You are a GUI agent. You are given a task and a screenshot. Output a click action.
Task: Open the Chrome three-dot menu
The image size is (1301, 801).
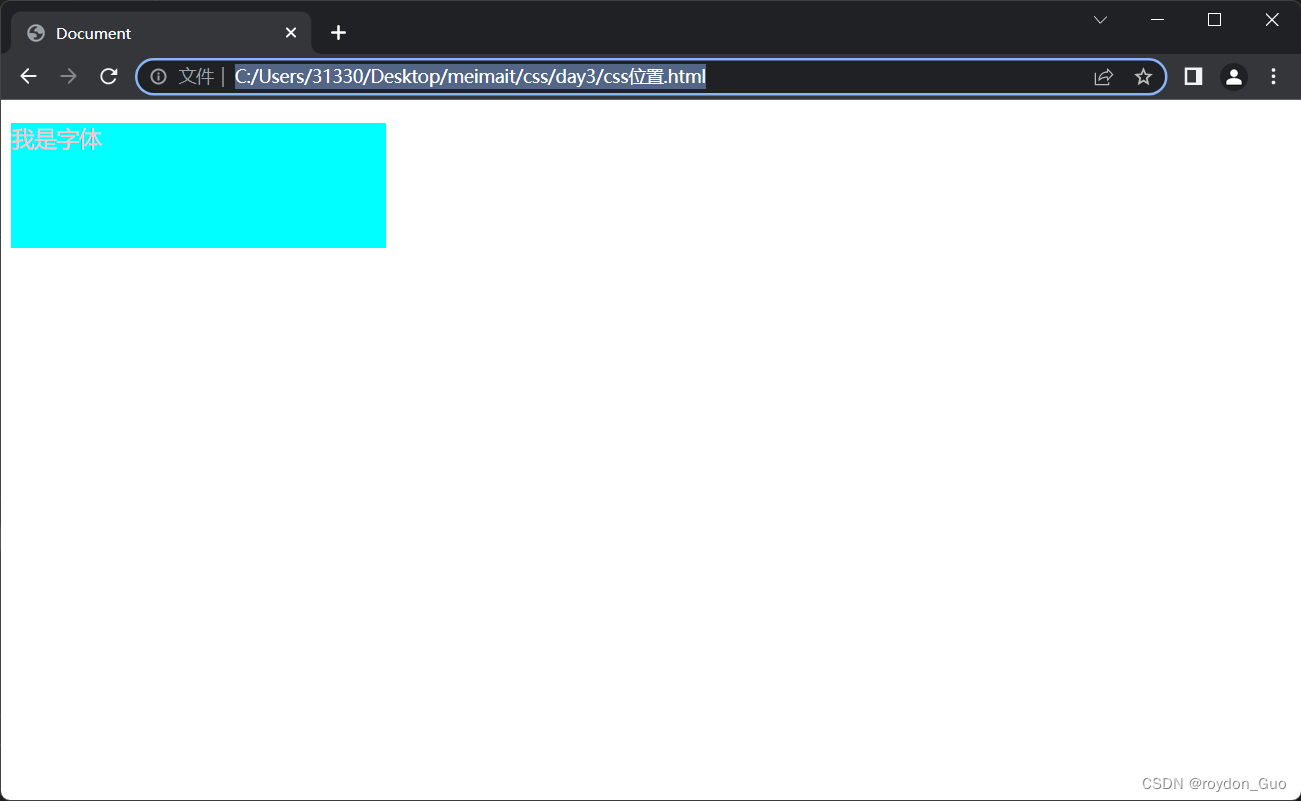tap(1273, 77)
